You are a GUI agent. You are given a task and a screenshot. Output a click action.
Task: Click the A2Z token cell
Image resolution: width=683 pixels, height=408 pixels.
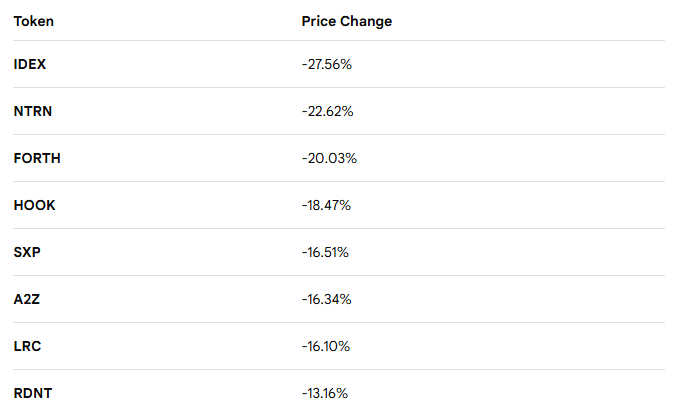[28, 299]
